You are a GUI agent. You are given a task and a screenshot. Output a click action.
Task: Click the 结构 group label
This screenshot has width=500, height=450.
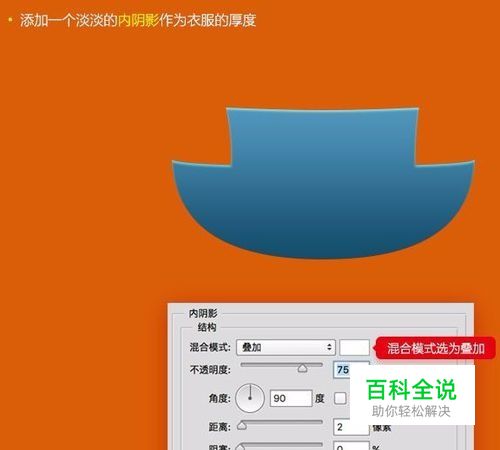pos(207,327)
